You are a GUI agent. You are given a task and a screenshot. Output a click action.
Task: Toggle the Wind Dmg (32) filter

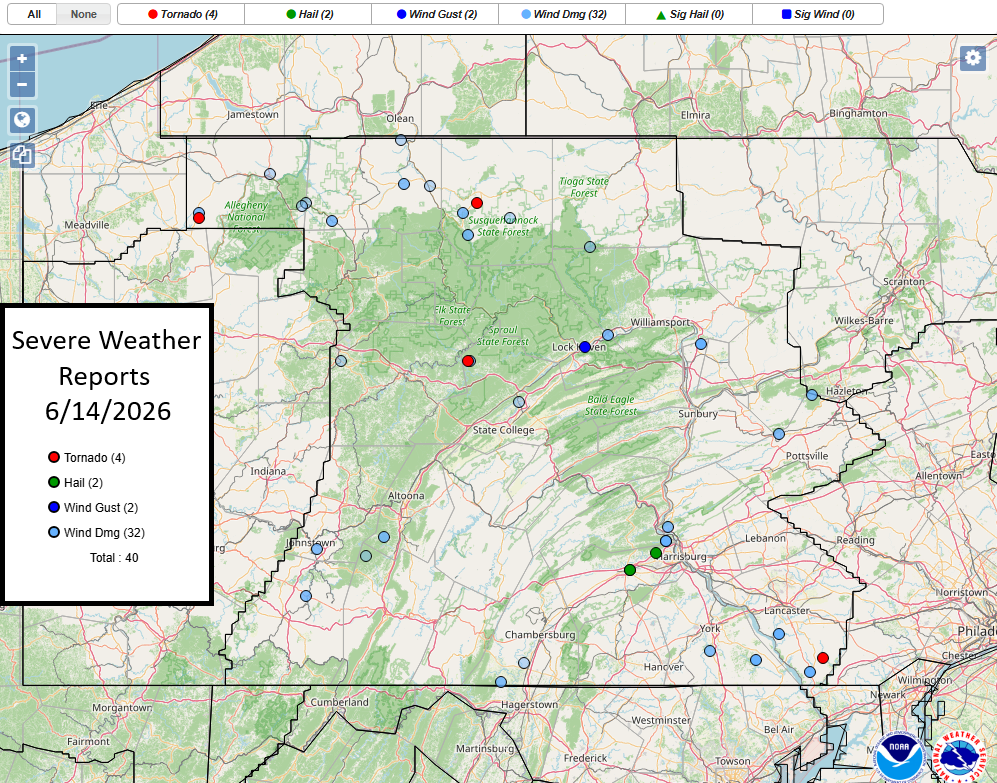pyautogui.click(x=563, y=14)
